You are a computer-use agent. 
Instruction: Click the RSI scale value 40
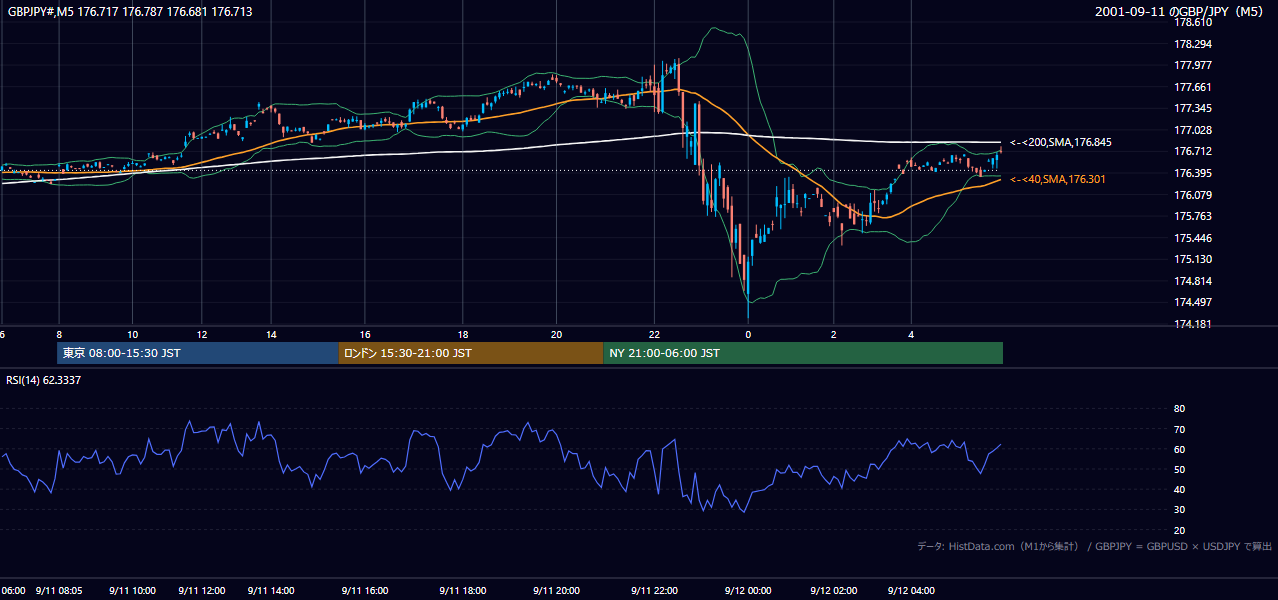tap(1179, 489)
